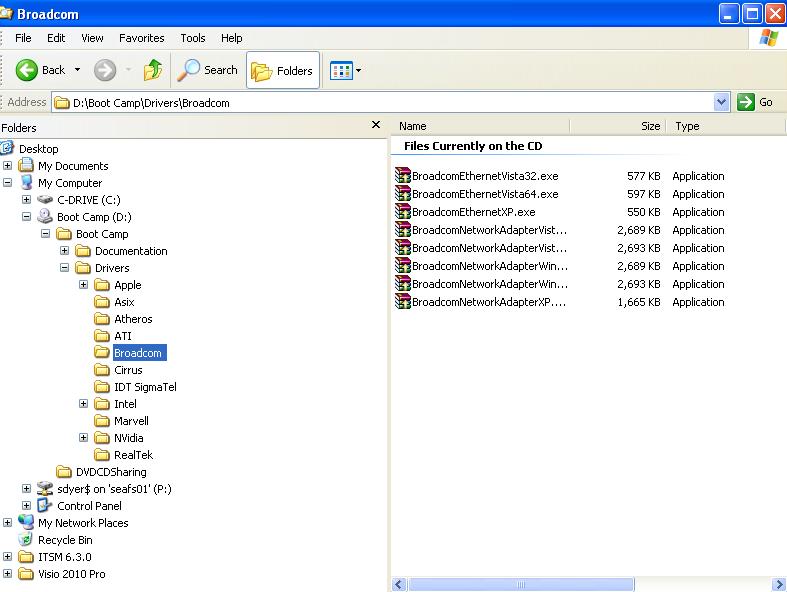Click the Control Panel icon
Image resolution: width=787 pixels, height=592 pixels.
(x=45, y=506)
